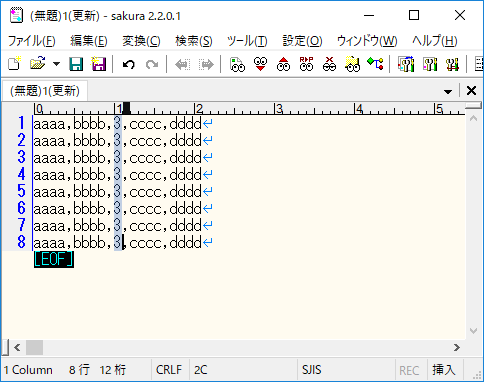Jump forward to the next cursor position
484x382 pixels.
[206, 64]
